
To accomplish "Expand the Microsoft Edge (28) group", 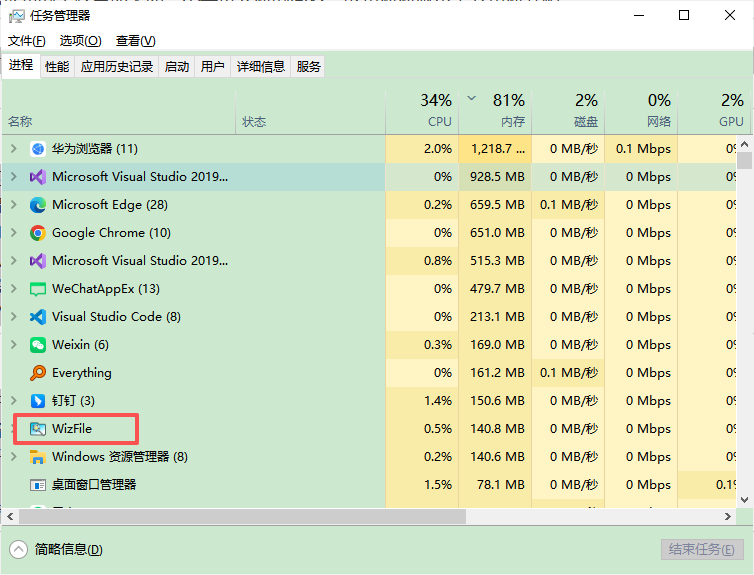I will point(14,205).
